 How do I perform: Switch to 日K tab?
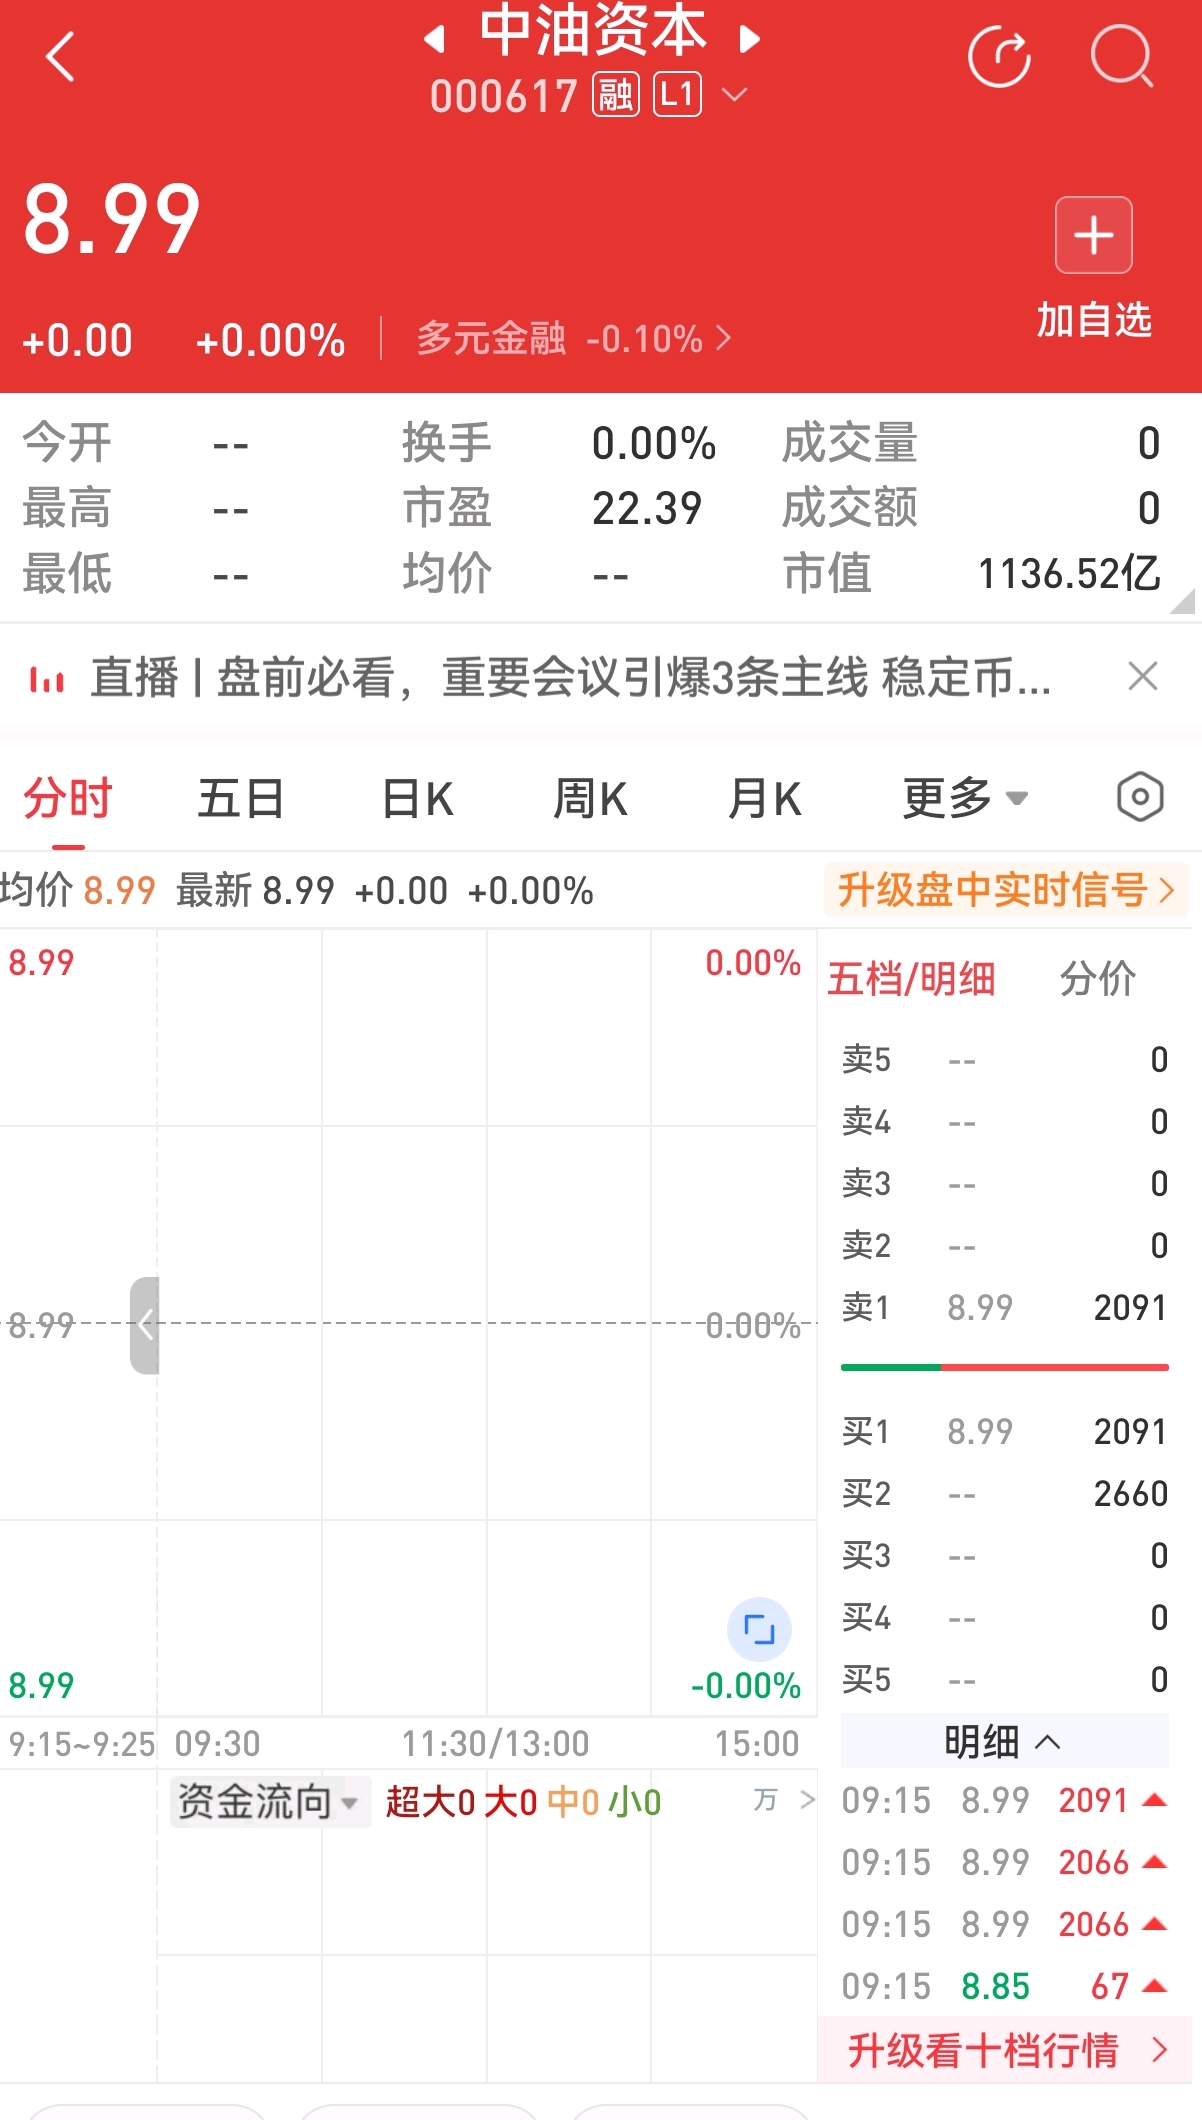pos(418,799)
